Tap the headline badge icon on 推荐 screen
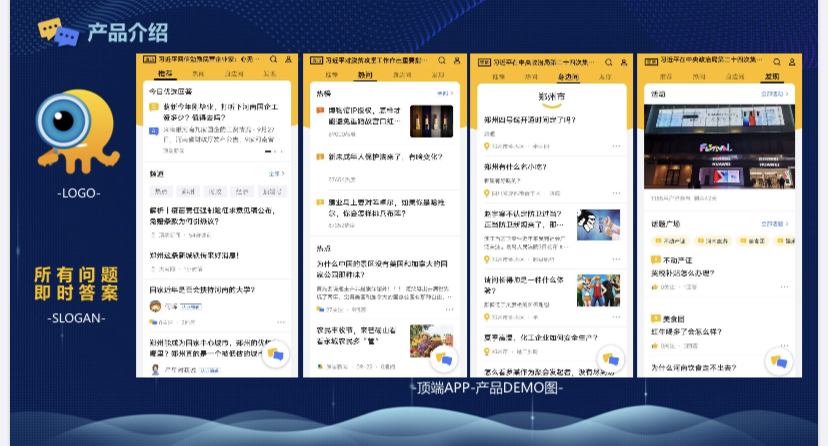The height and width of the screenshot is (446, 828). 149,60
